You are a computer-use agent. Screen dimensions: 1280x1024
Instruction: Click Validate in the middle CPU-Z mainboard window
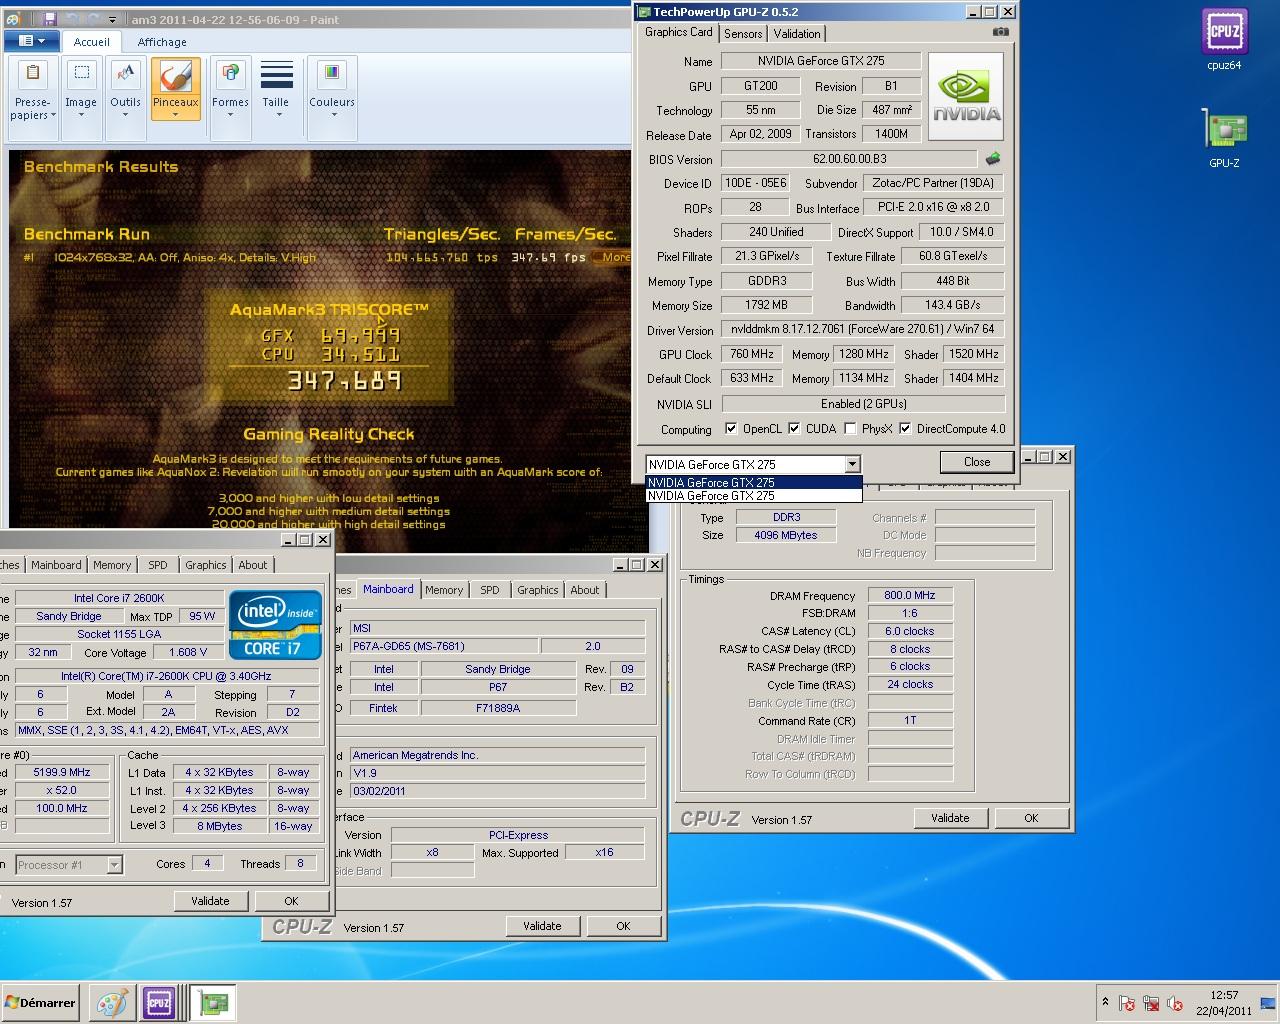pyautogui.click(x=542, y=926)
